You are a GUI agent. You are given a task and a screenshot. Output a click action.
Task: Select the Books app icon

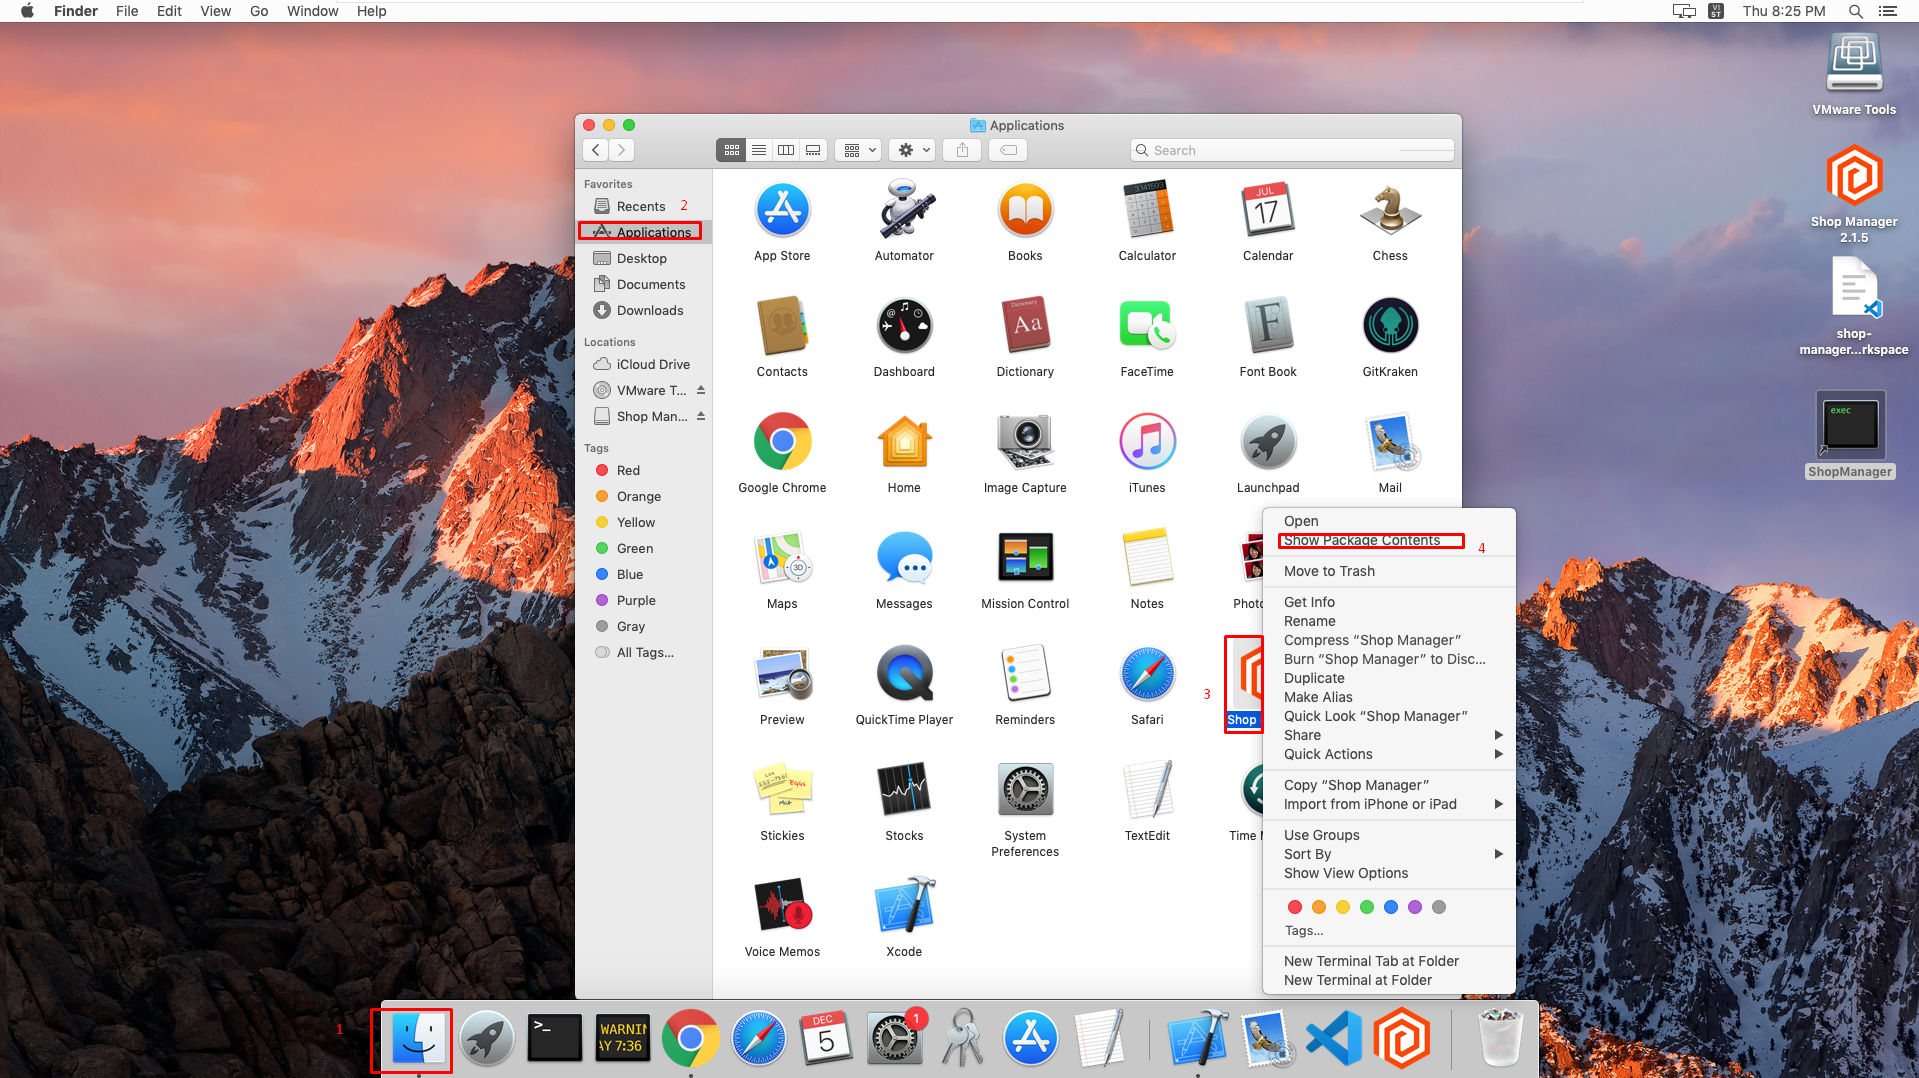[x=1025, y=210]
